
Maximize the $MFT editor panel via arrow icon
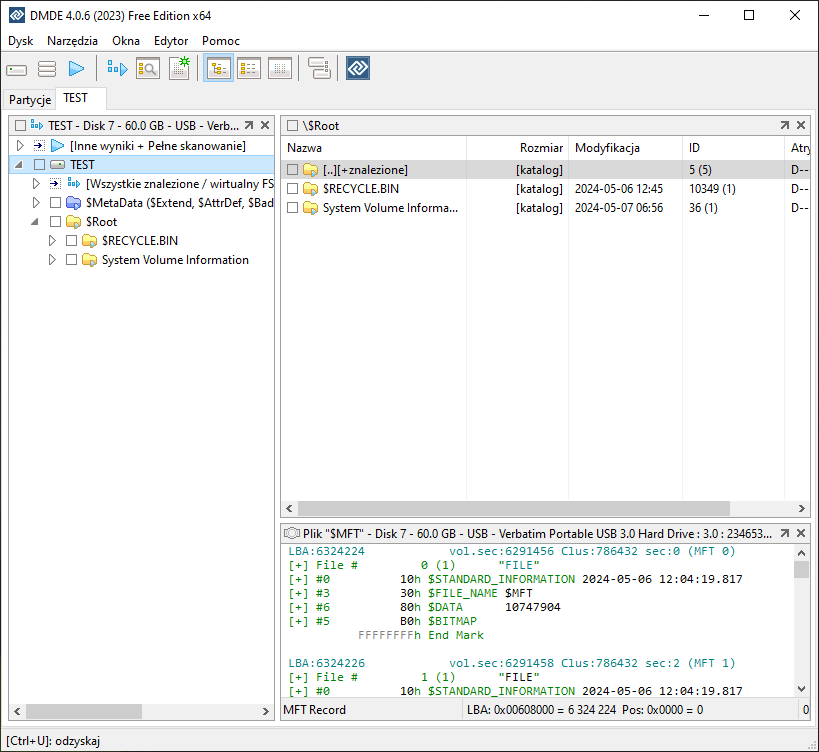click(x=785, y=533)
